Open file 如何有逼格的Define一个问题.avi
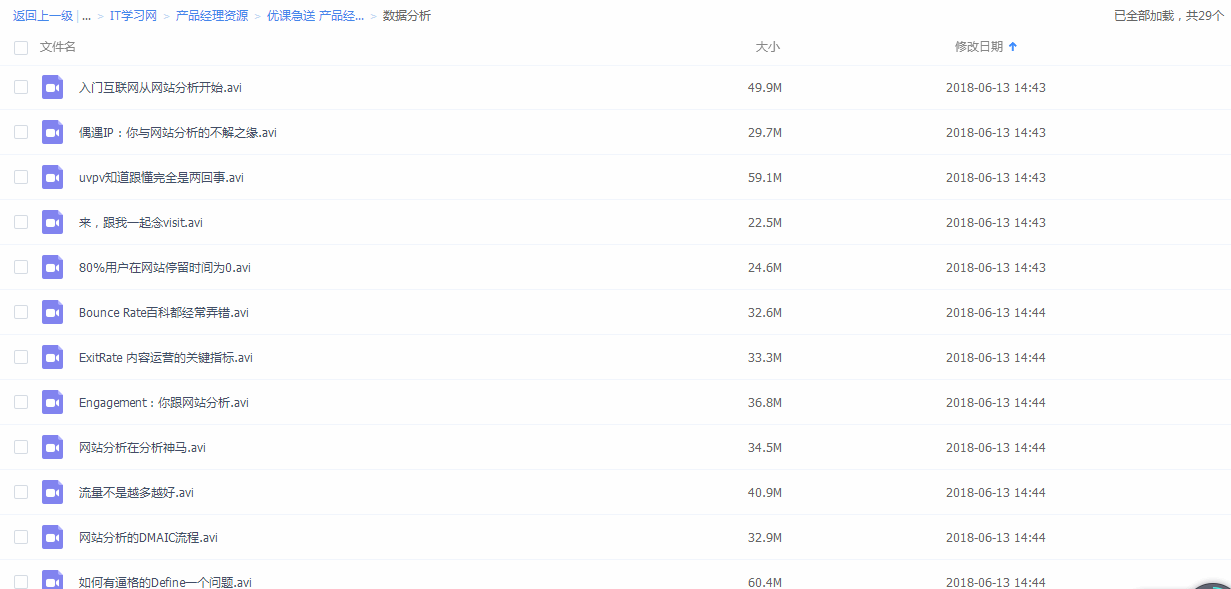This screenshot has width=1231, height=589. coord(165,582)
